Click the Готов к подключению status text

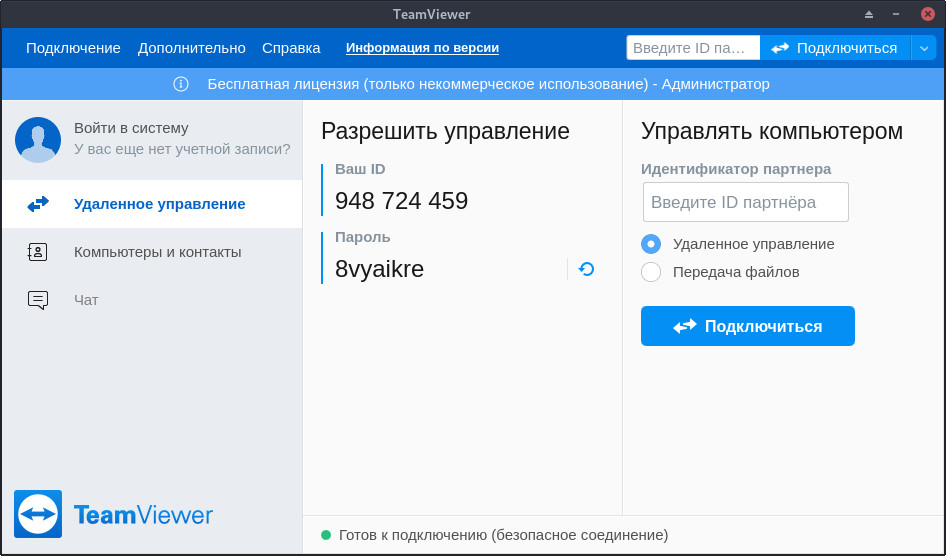click(503, 535)
